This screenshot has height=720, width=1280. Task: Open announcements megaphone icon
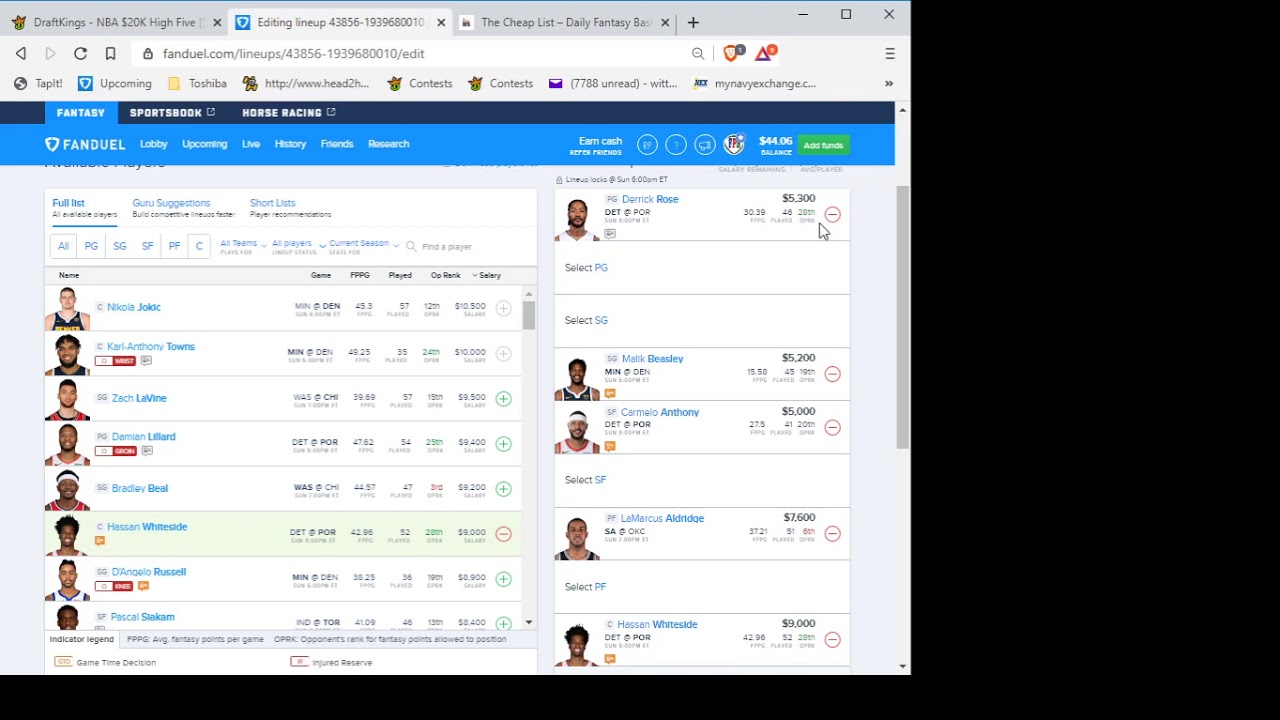coord(705,145)
